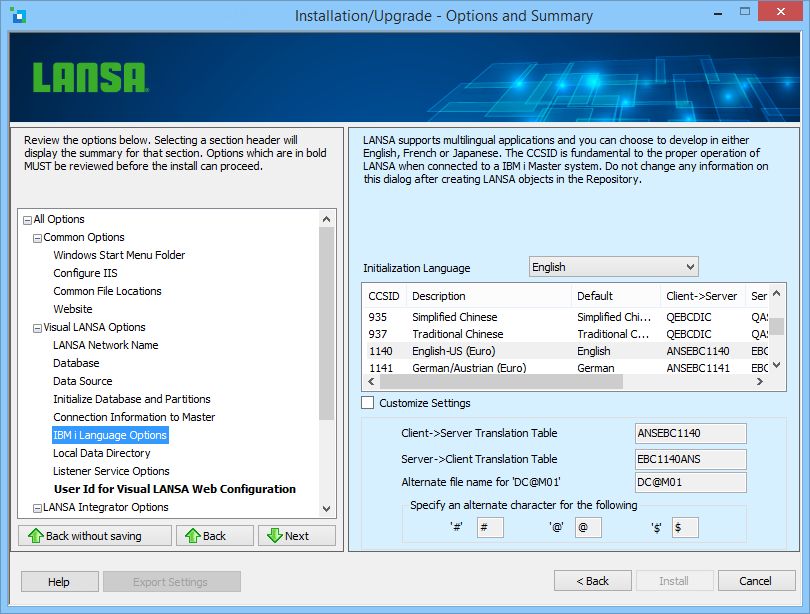Click the Next button under the options tree
Viewport: 810px width, 614px height.
(297, 536)
